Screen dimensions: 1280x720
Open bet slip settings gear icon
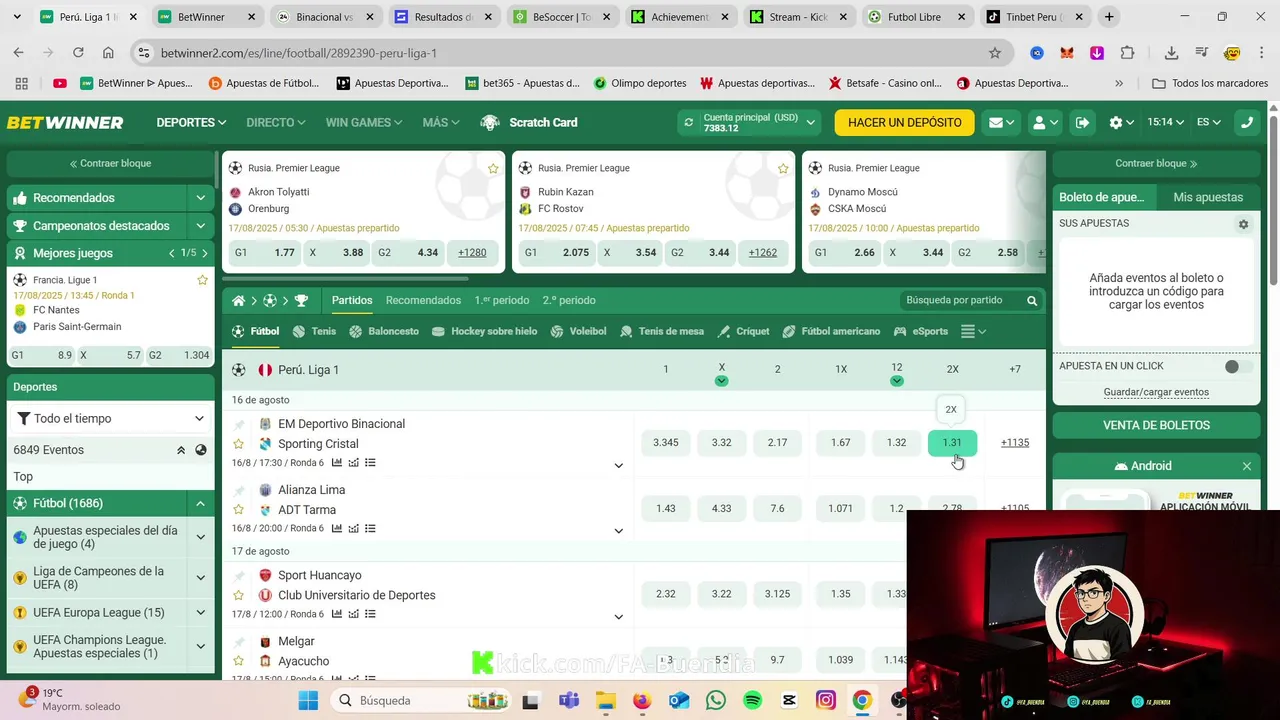pos(1243,224)
